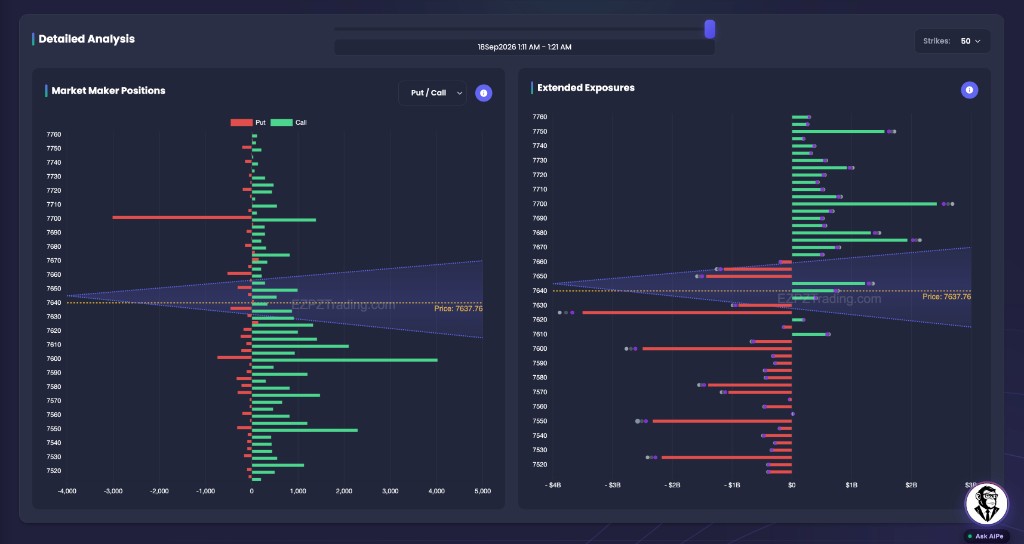1024x544 pixels.
Task: Click the 16Sep2026 time range label
Action: pyautogui.click(x=524, y=47)
